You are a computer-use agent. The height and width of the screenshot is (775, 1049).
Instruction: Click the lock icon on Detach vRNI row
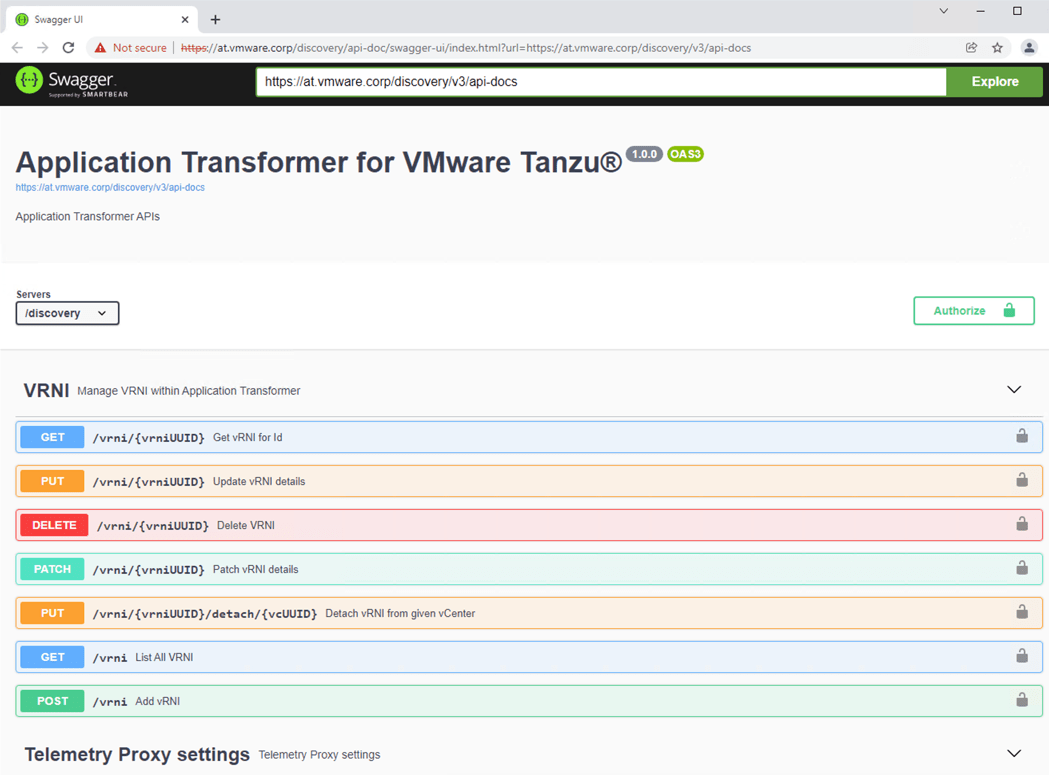click(x=1021, y=613)
